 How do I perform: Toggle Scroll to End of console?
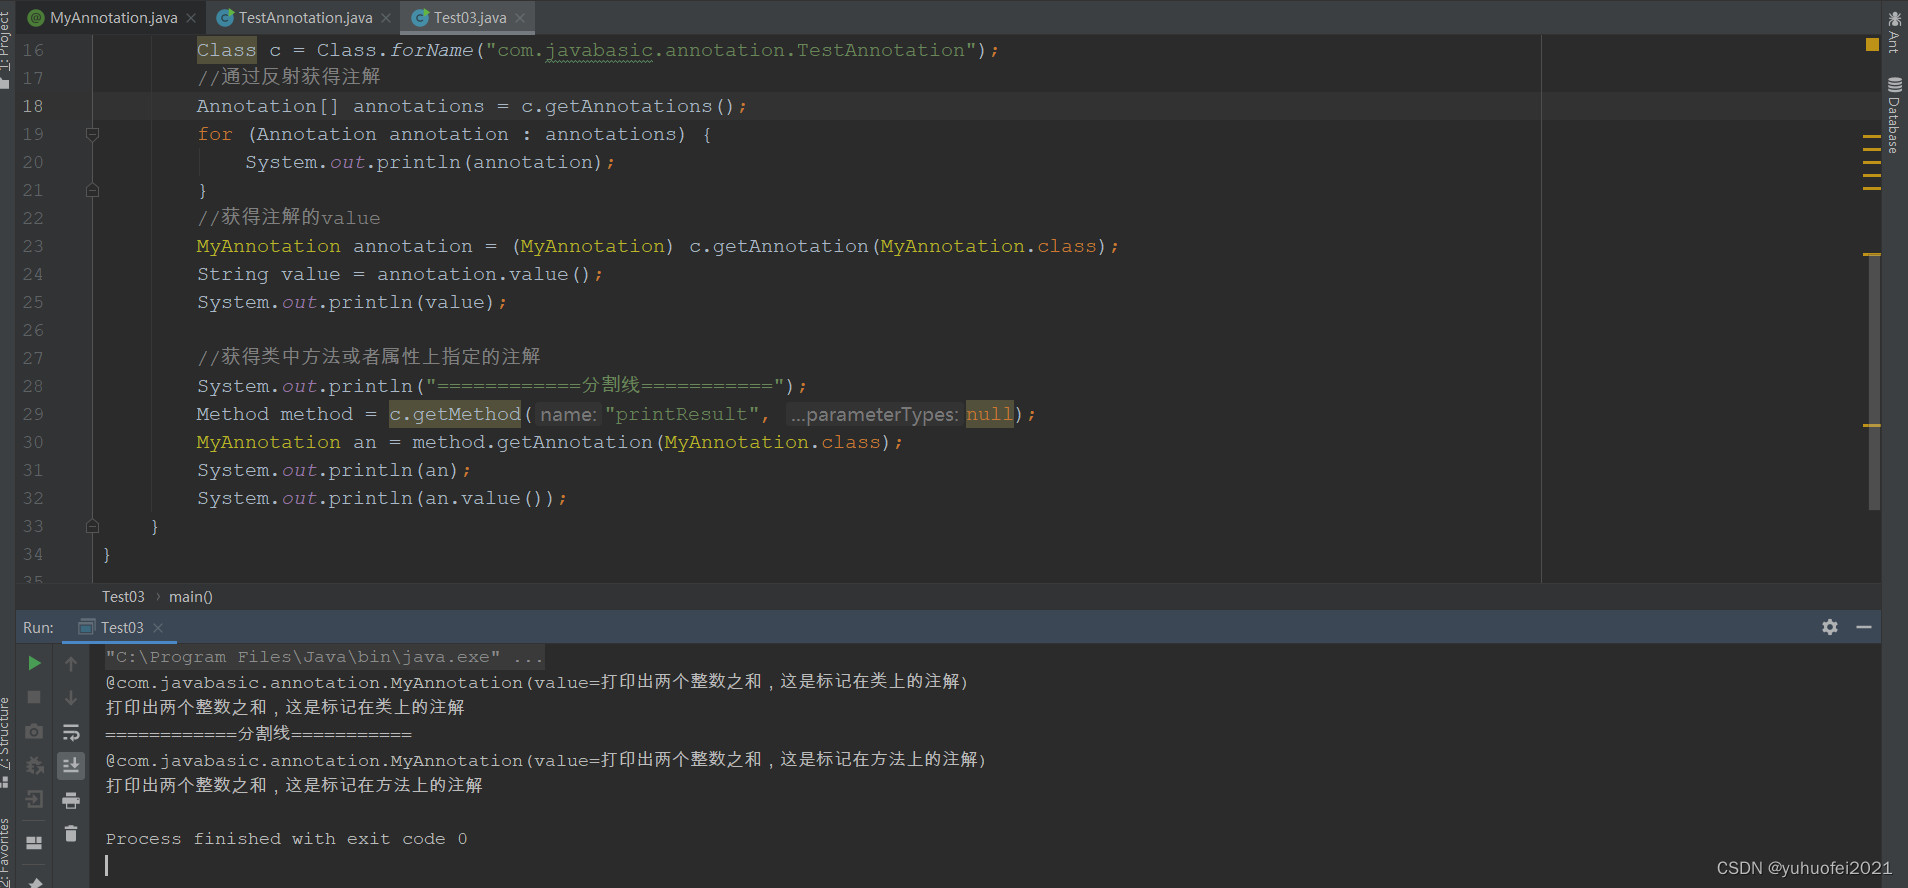71,766
